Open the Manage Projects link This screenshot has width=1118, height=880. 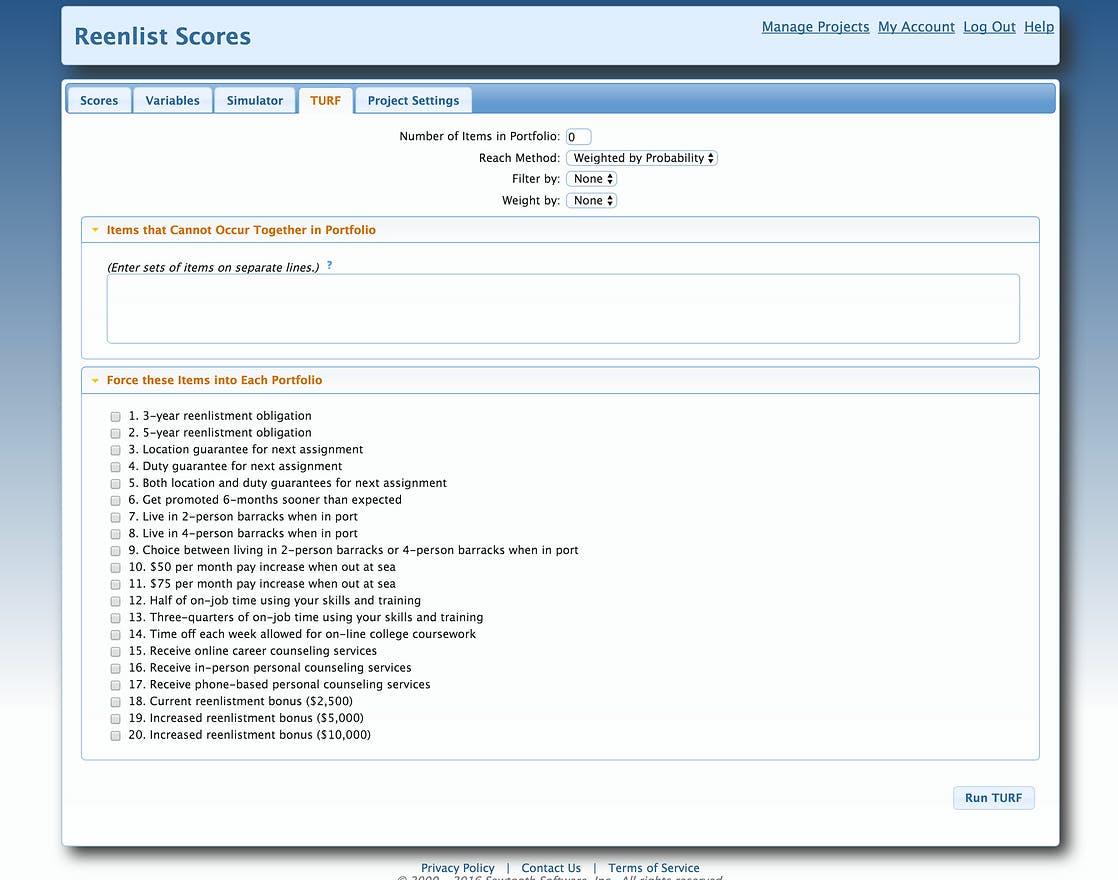pyautogui.click(x=815, y=26)
